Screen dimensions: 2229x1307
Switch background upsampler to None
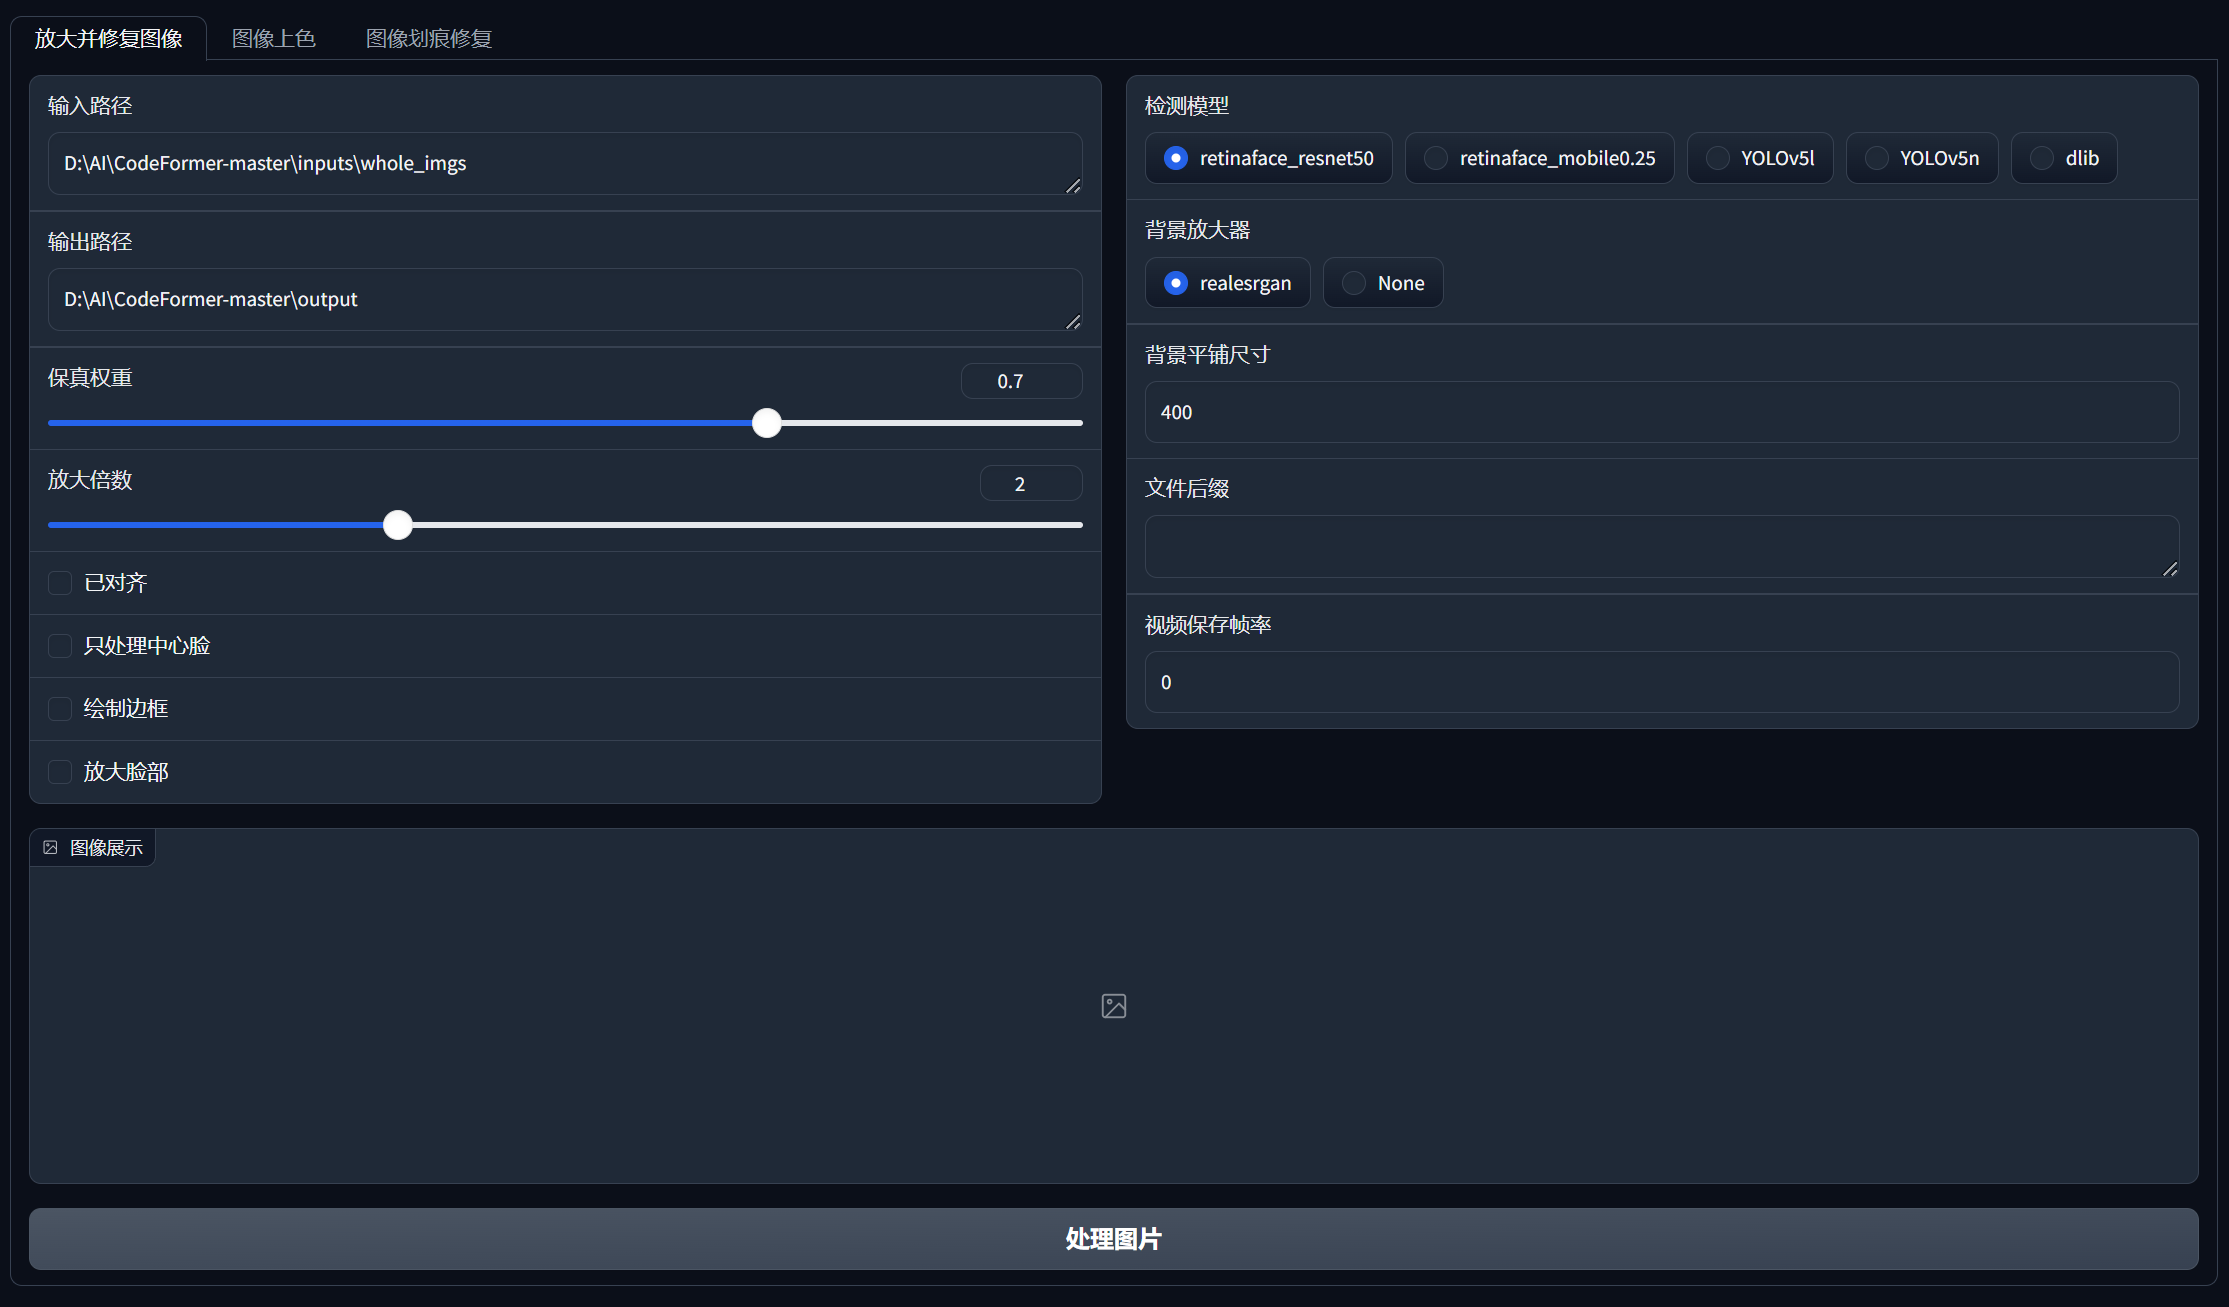click(x=1353, y=282)
